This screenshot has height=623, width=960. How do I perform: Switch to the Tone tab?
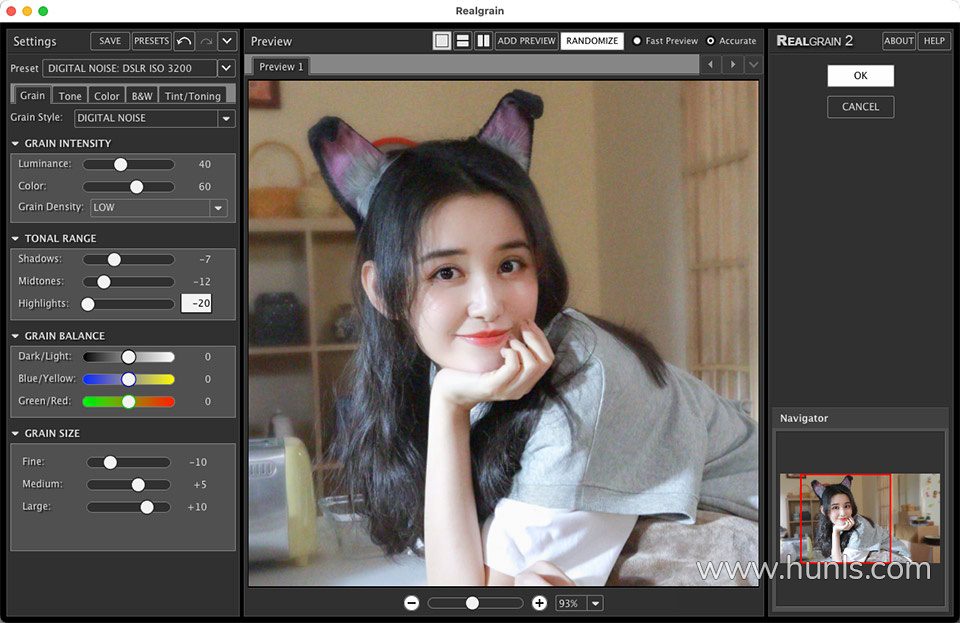click(x=70, y=96)
